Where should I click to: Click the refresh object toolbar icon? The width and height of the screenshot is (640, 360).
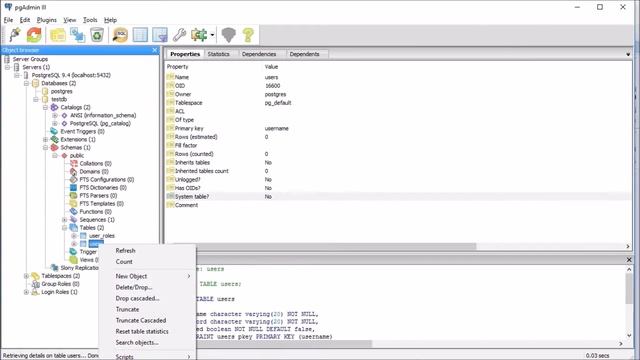click(34, 35)
